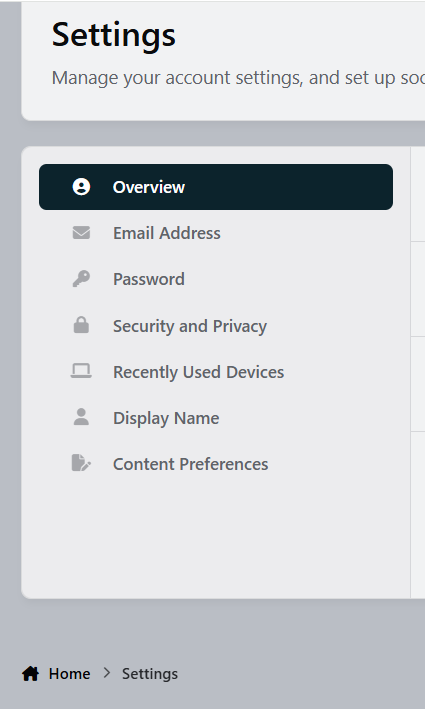Click the Settings breadcrumb text
This screenshot has height=709, width=425.
pos(150,674)
